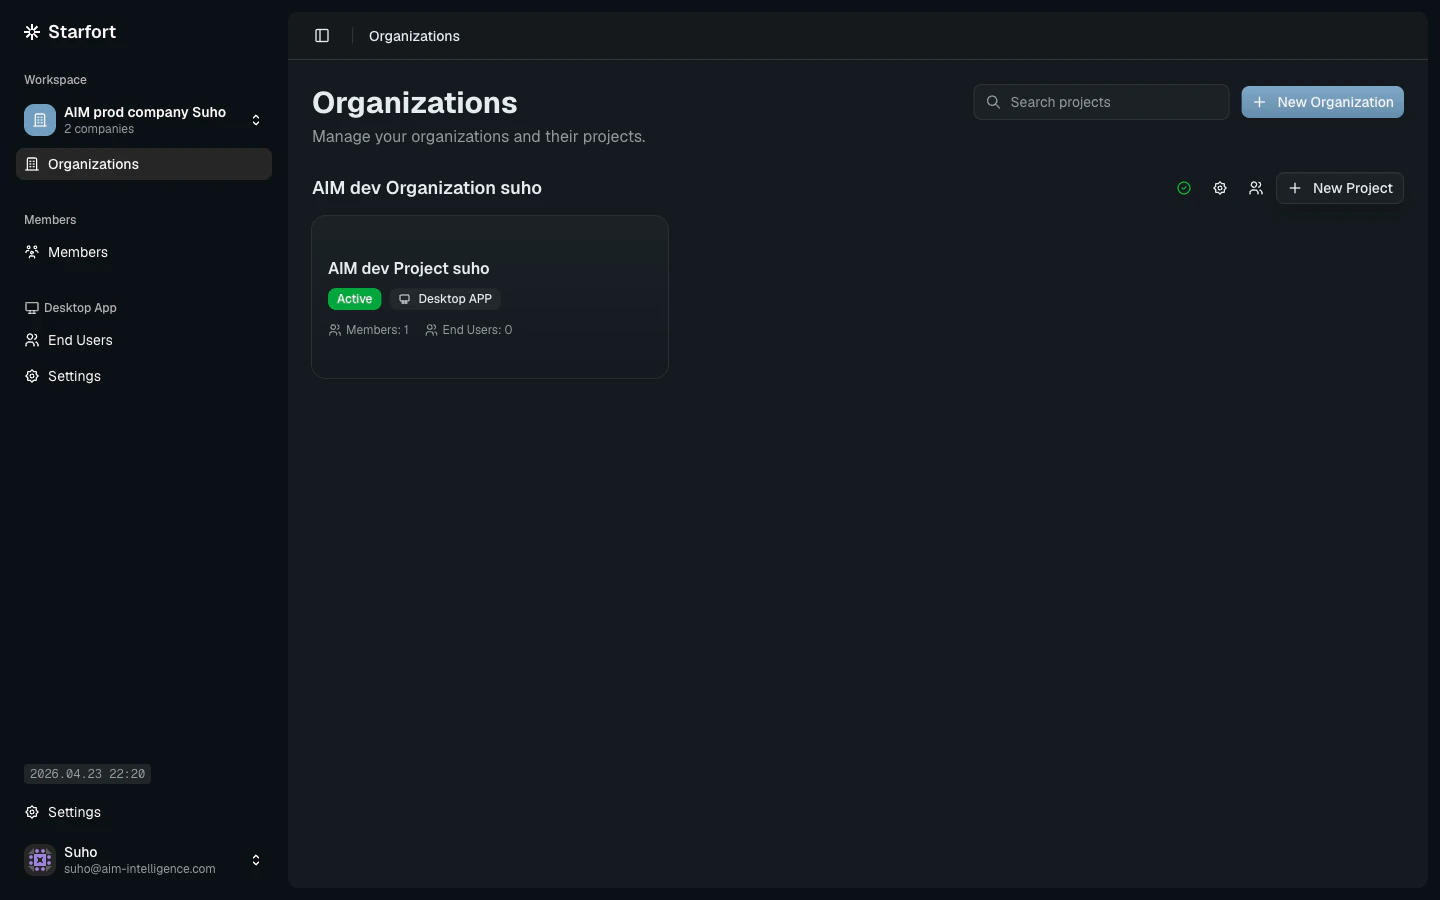Click the Desktop APP badge on project card
This screenshot has height=900, width=1440.
point(444,298)
